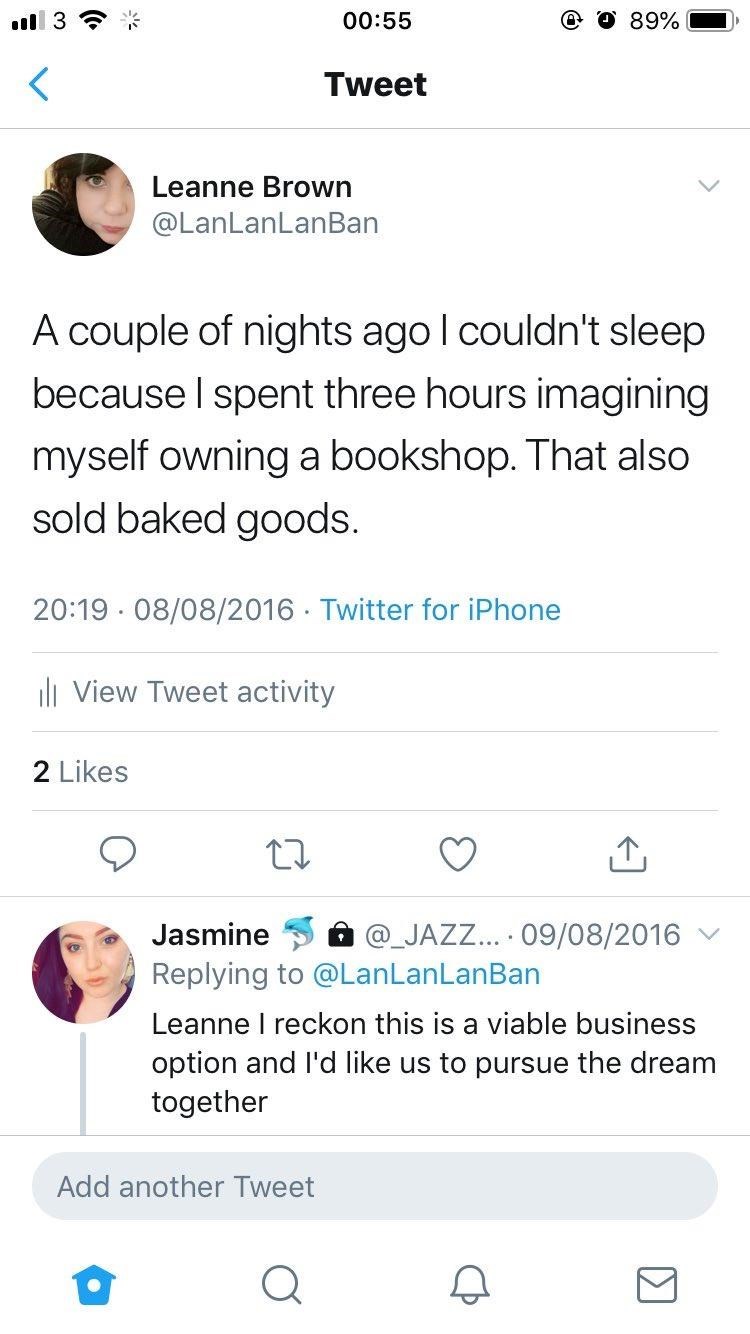The width and height of the screenshot is (750, 1334).
Task: View the 2 Likes list
Action: [81, 771]
